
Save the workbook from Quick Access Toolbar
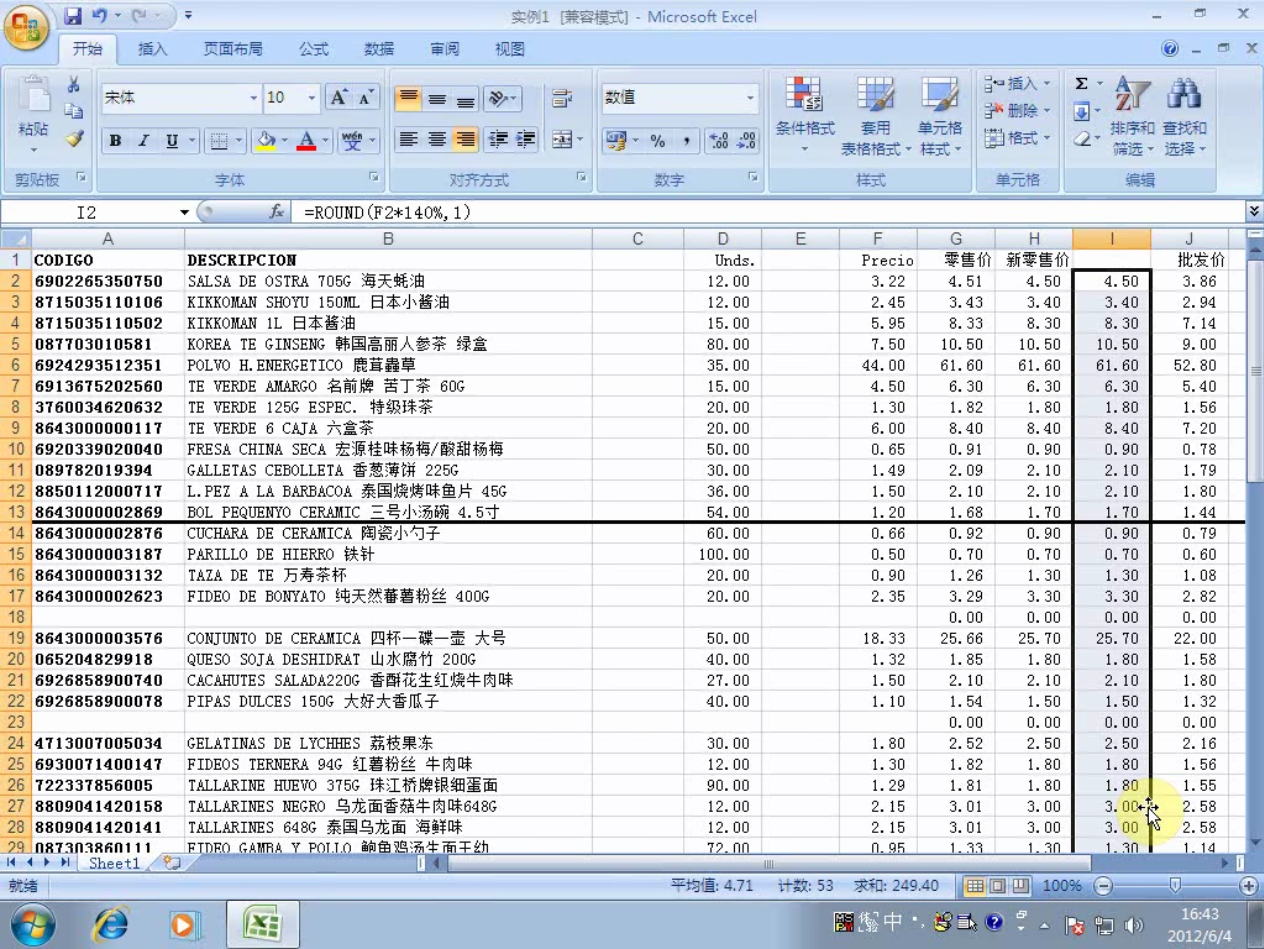[x=73, y=16]
